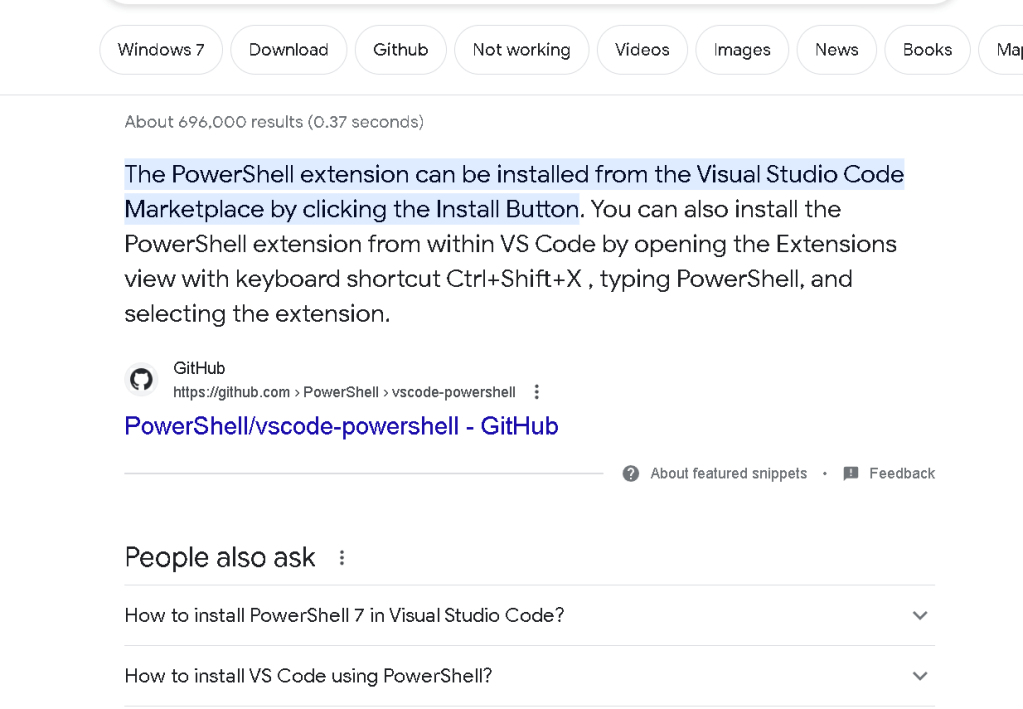The width and height of the screenshot is (1023, 709).
Task: Click the Feedback link
Action: tap(902, 474)
